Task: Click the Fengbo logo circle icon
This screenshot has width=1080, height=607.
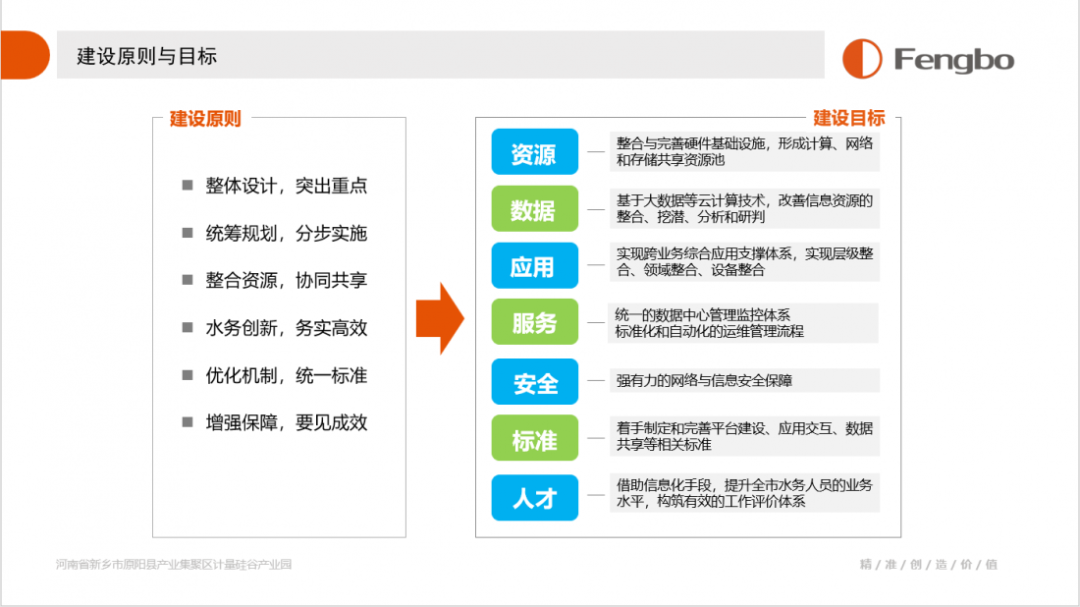Action: [862, 59]
